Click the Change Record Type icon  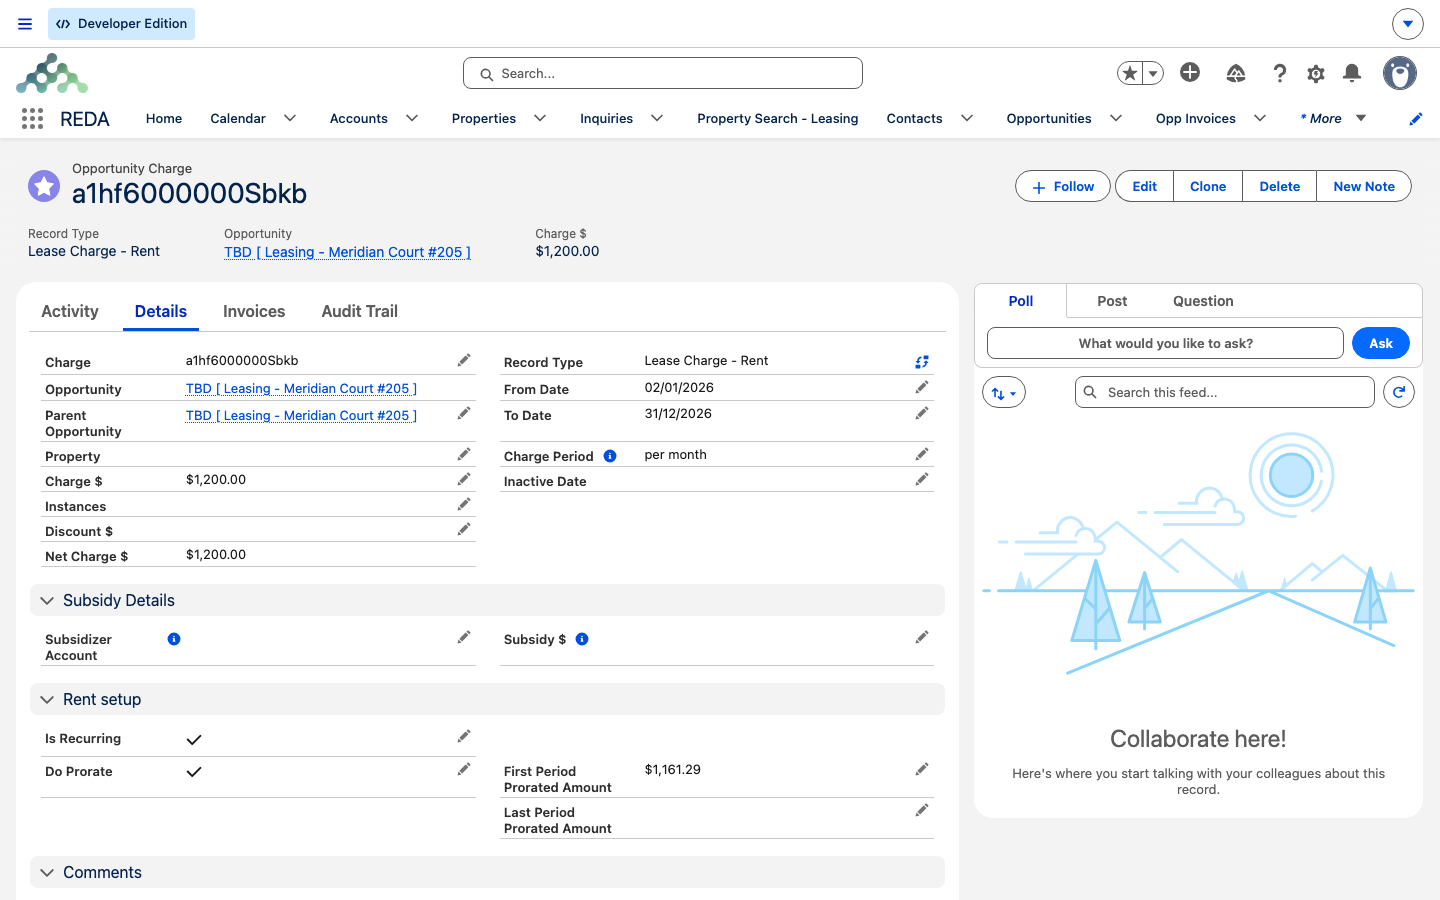(x=922, y=362)
